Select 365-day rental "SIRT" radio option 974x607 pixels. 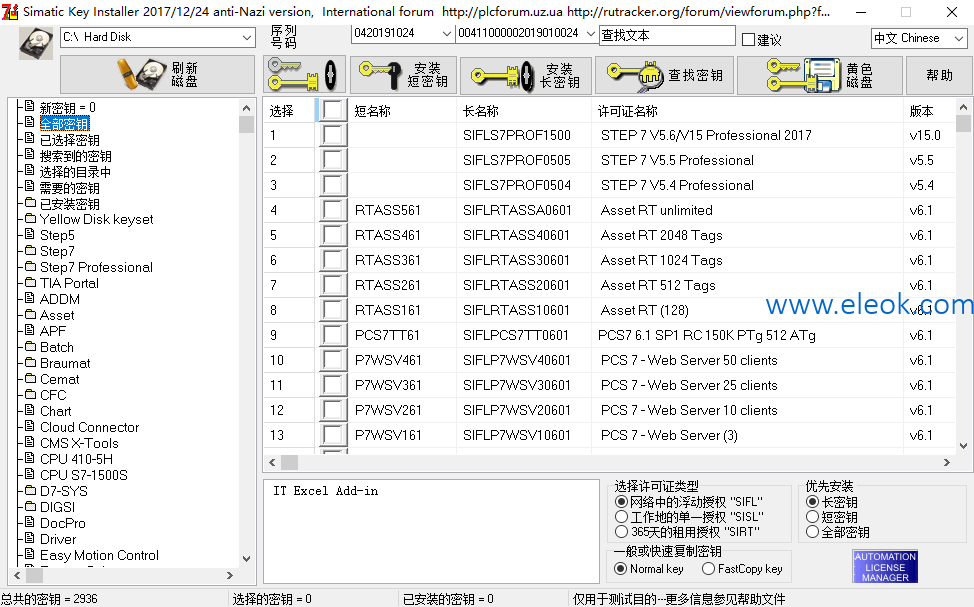point(621,532)
